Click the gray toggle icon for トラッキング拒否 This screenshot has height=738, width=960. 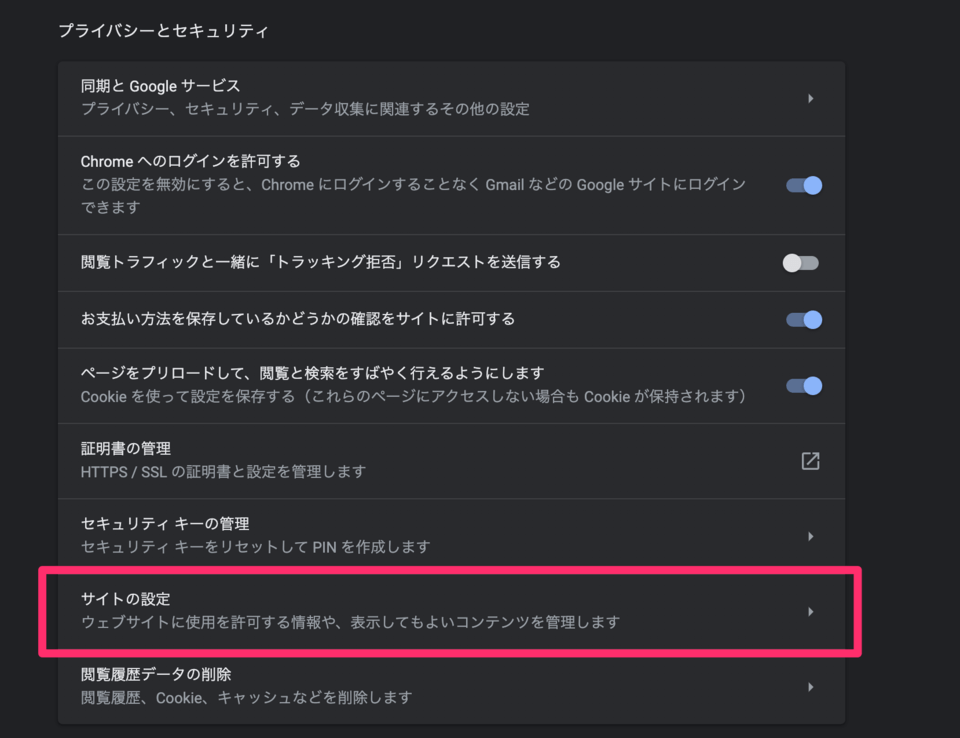tap(803, 262)
